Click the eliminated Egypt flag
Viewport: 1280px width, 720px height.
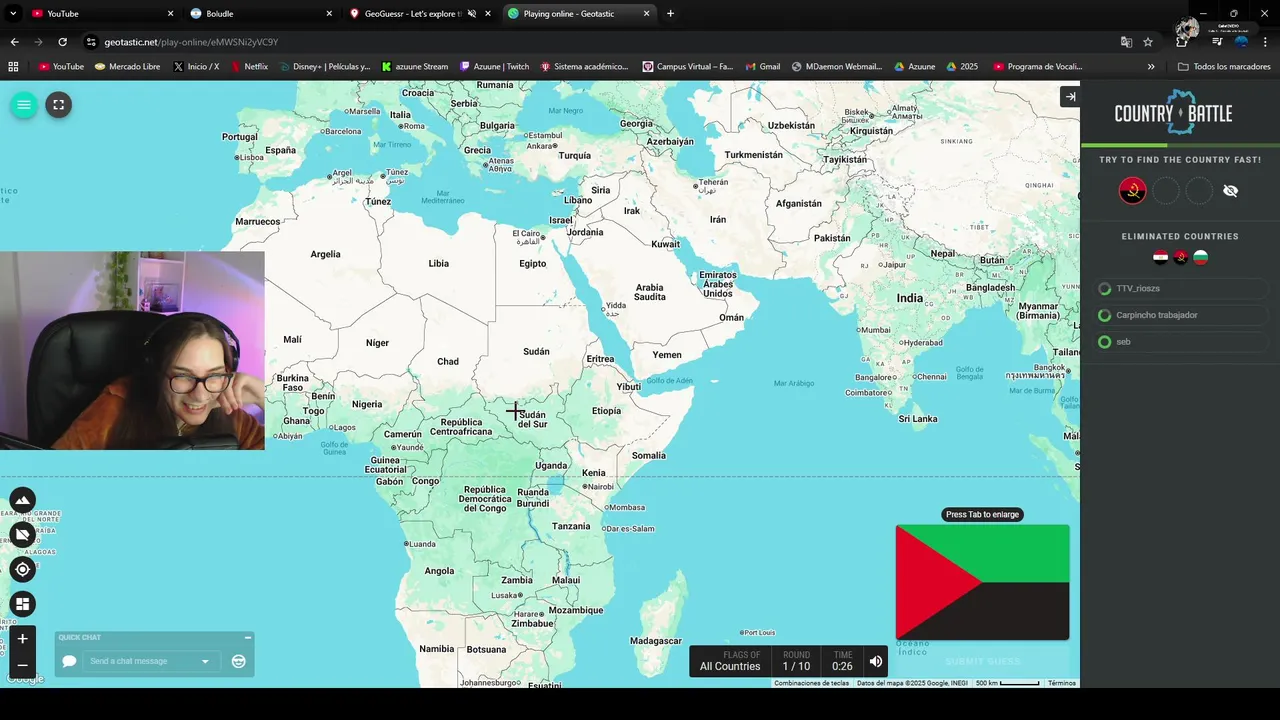[x=1160, y=257]
